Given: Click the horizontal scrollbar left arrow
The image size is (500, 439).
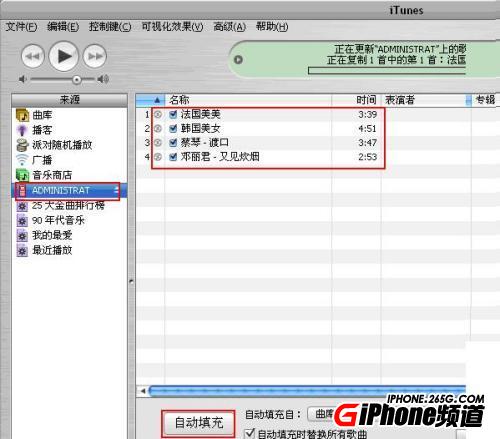Looking at the screenshot, I should 143,391.
